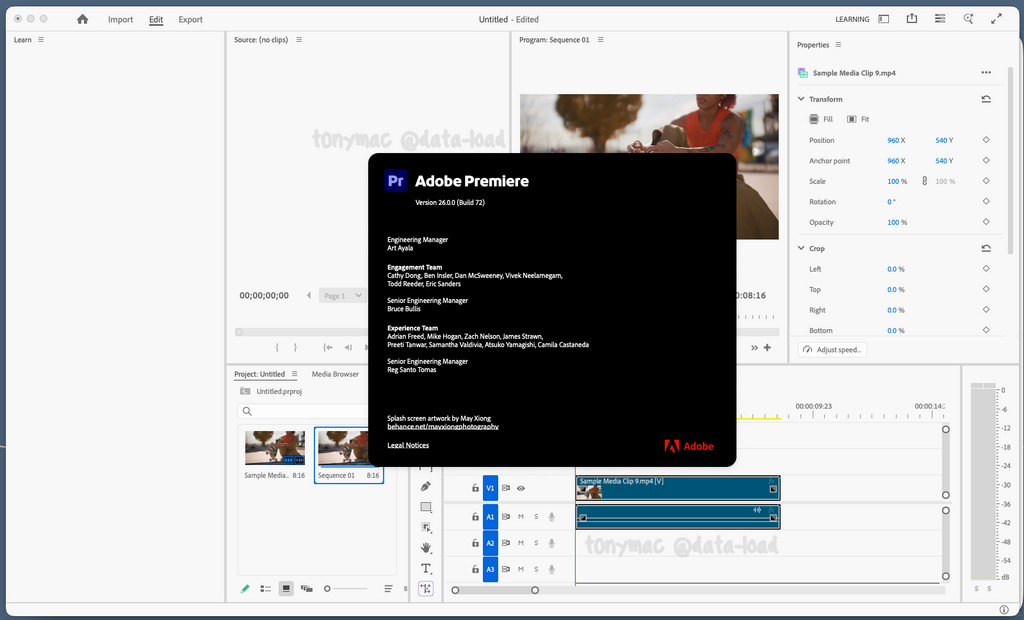The width and height of the screenshot is (1024, 620).
Task: Reset Crop properties arrow icon
Action: (x=986, y=248)
